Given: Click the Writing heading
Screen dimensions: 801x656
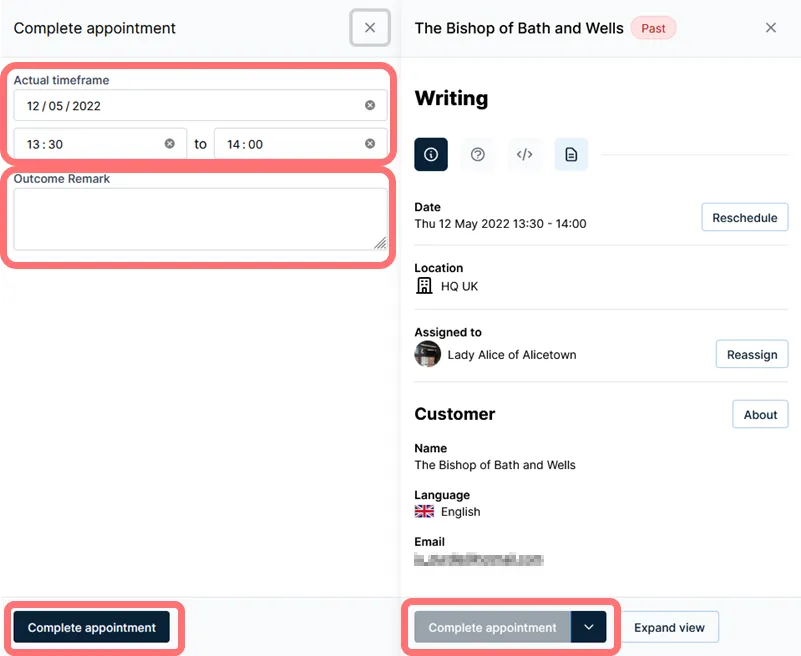Looking at the screenshot, I should [451, 98].
